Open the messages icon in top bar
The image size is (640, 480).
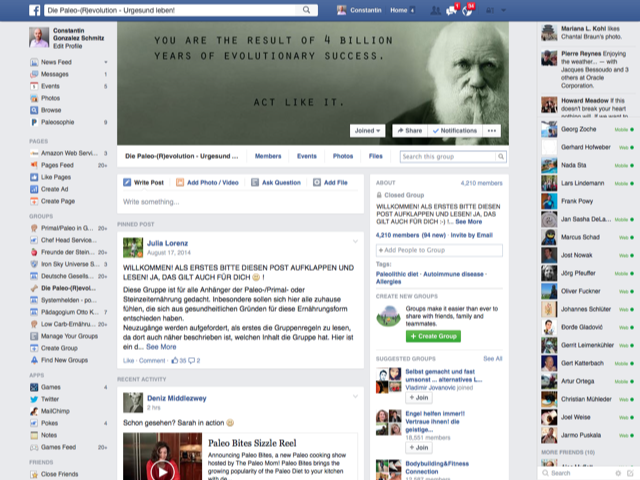coord(451,11)
